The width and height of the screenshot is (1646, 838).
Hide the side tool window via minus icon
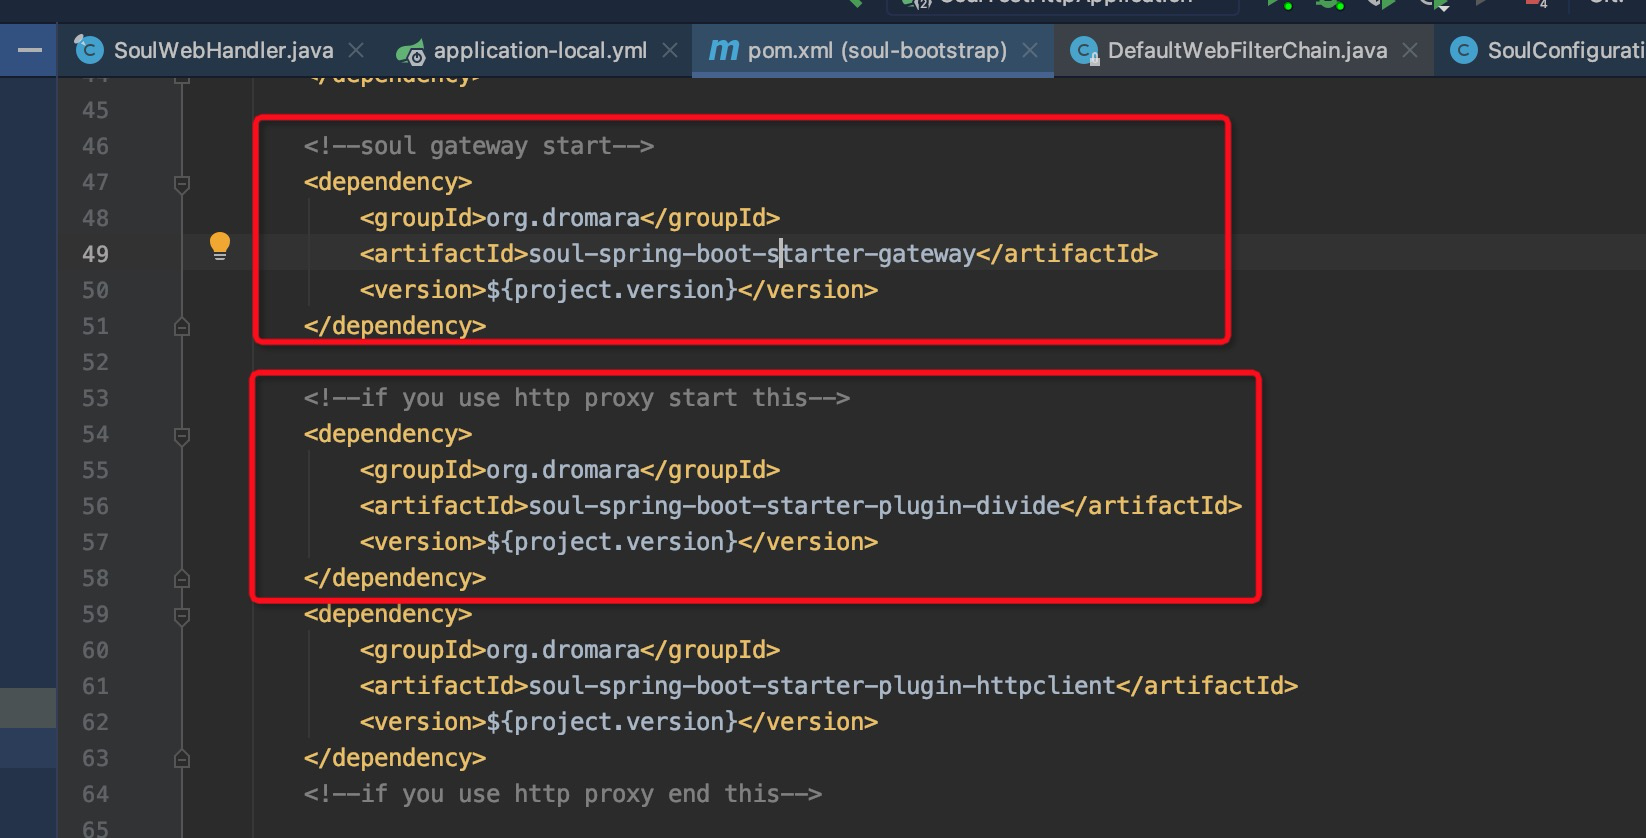(30, 50)
